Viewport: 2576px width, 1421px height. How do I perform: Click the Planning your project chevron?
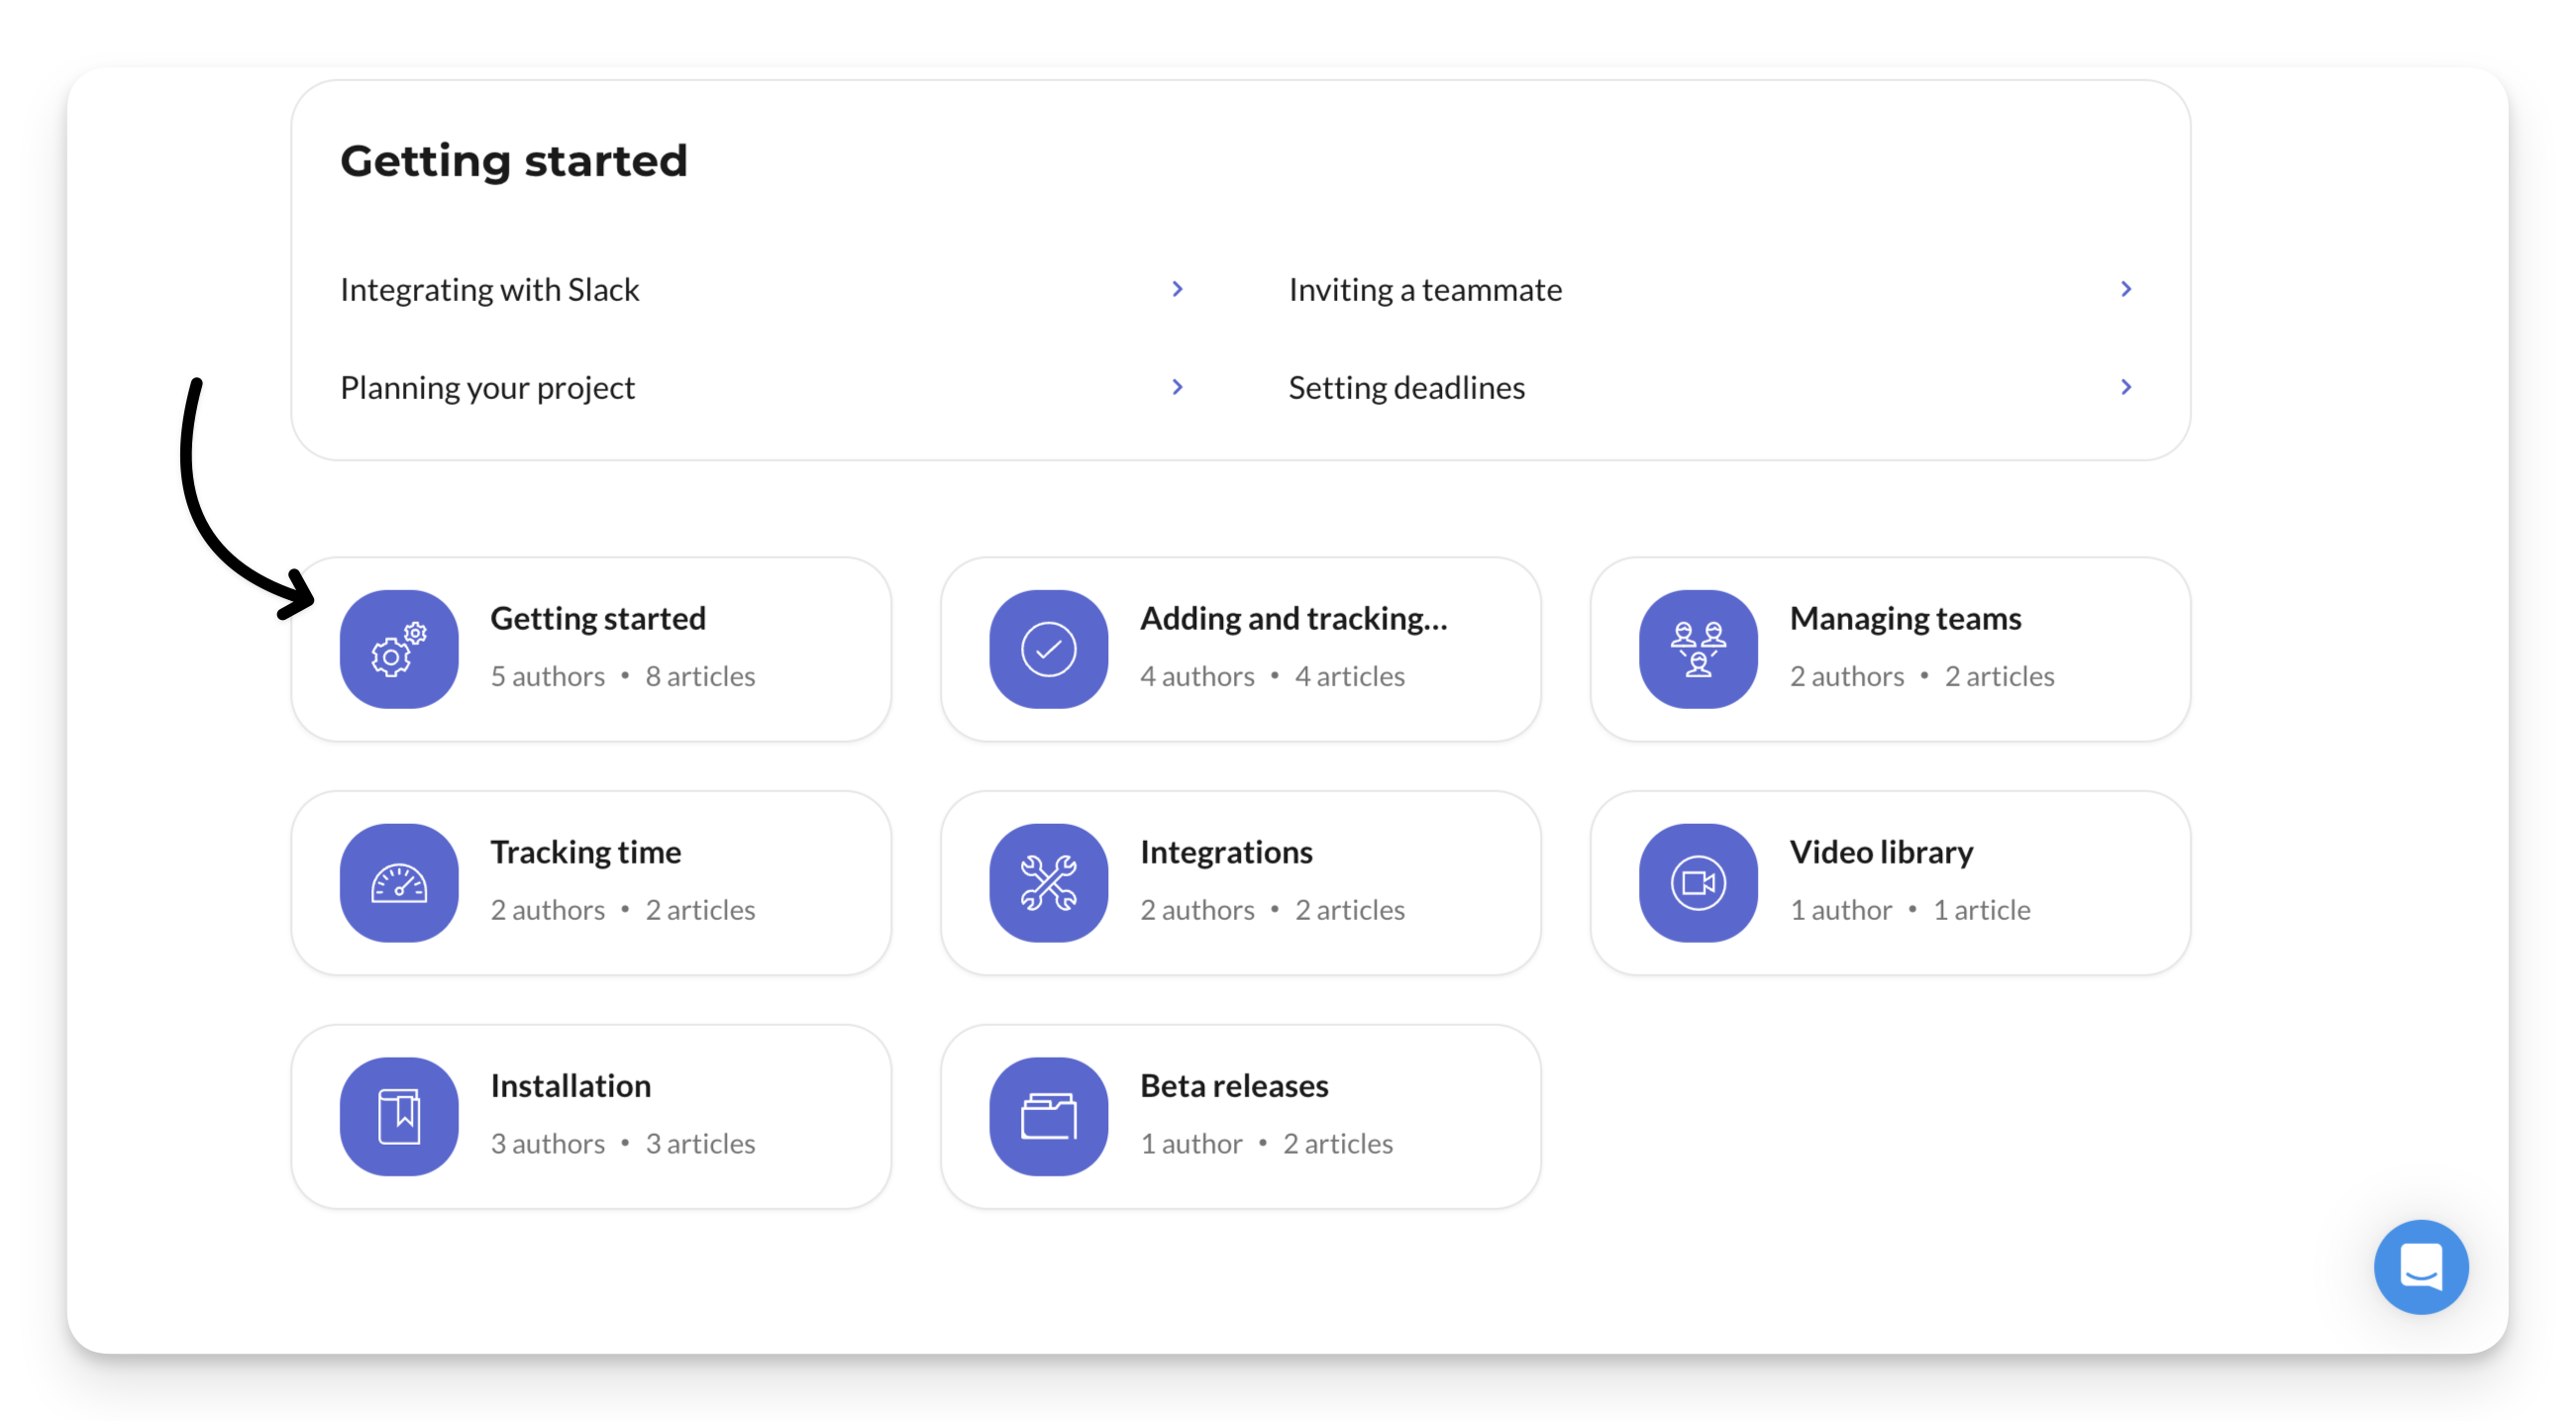coord(1177,387)
